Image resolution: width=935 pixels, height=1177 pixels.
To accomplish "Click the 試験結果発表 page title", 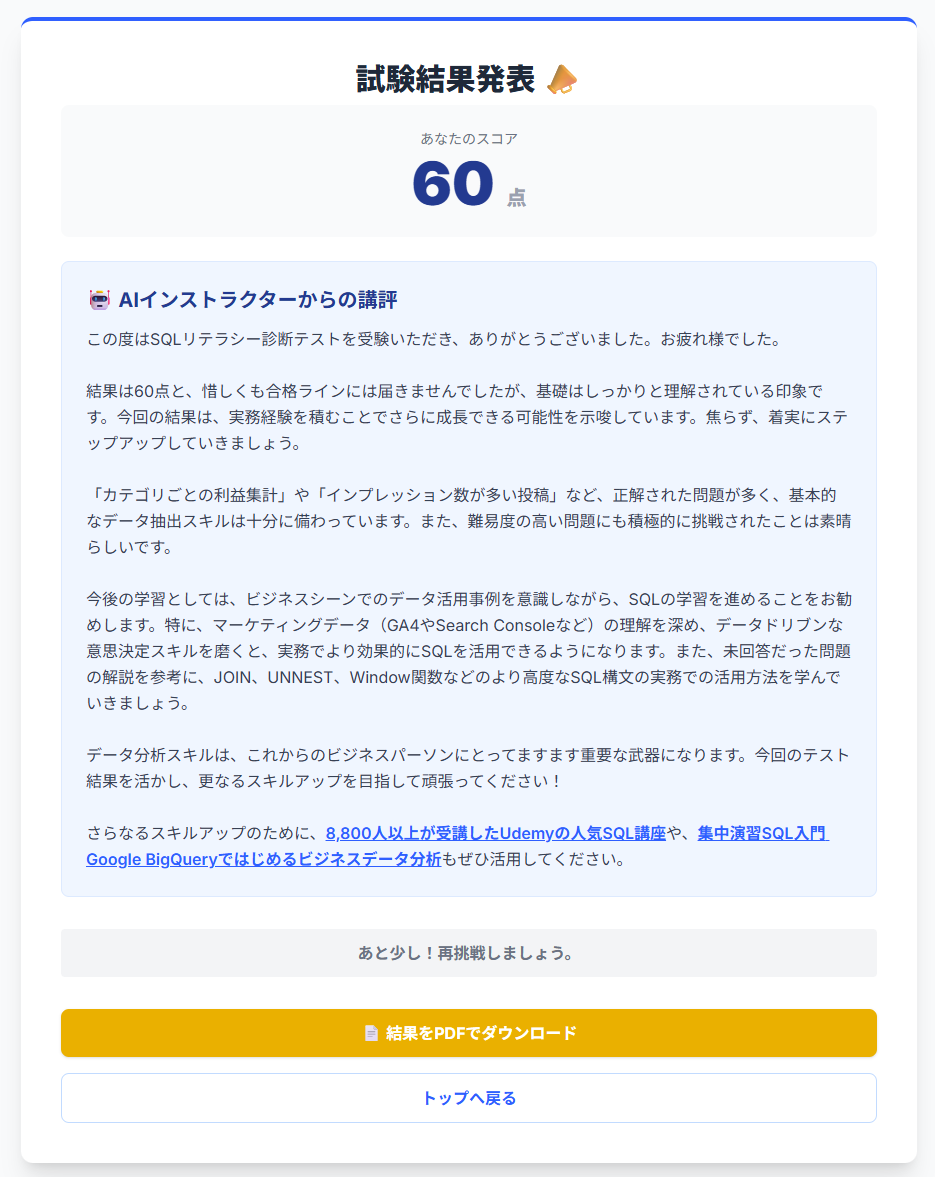I will click(x=446, y=80).
